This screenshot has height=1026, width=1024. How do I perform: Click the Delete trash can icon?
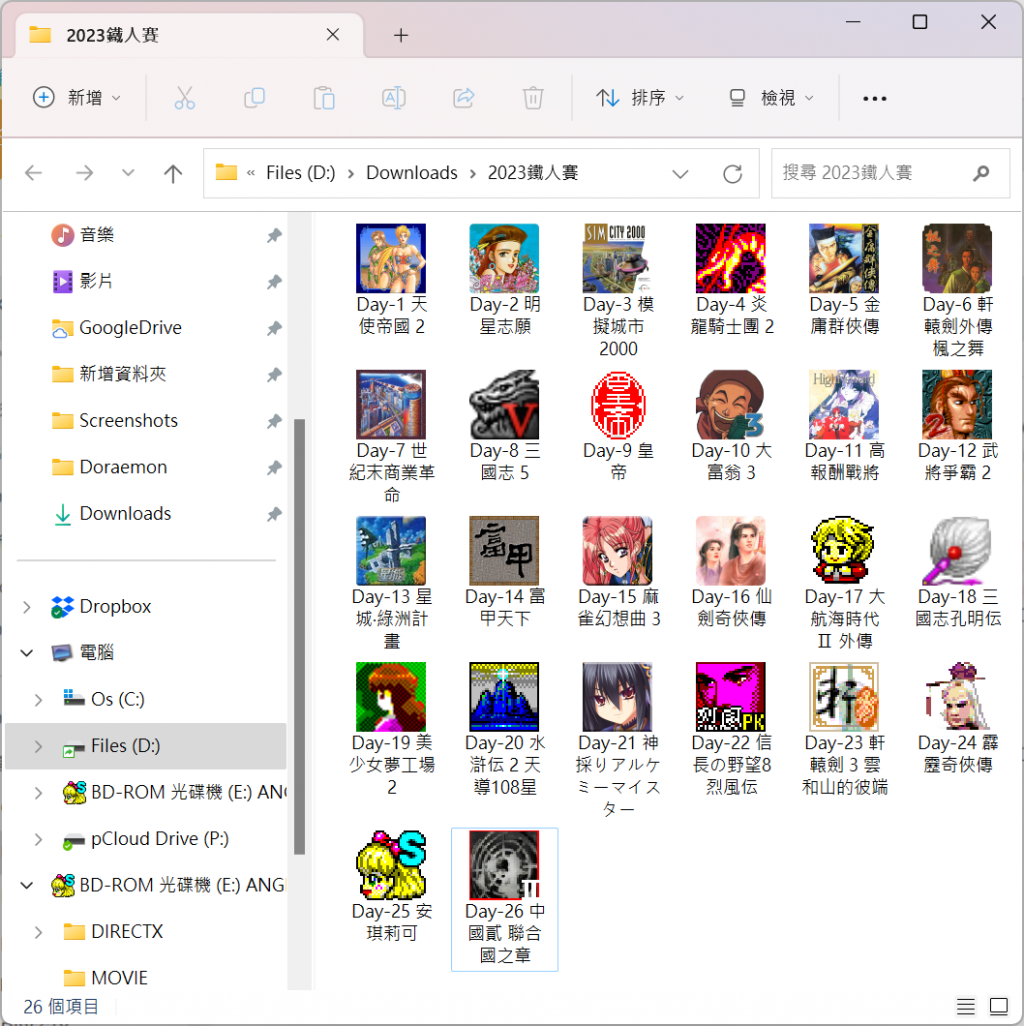pyautogui.click(x=533, y=98)
